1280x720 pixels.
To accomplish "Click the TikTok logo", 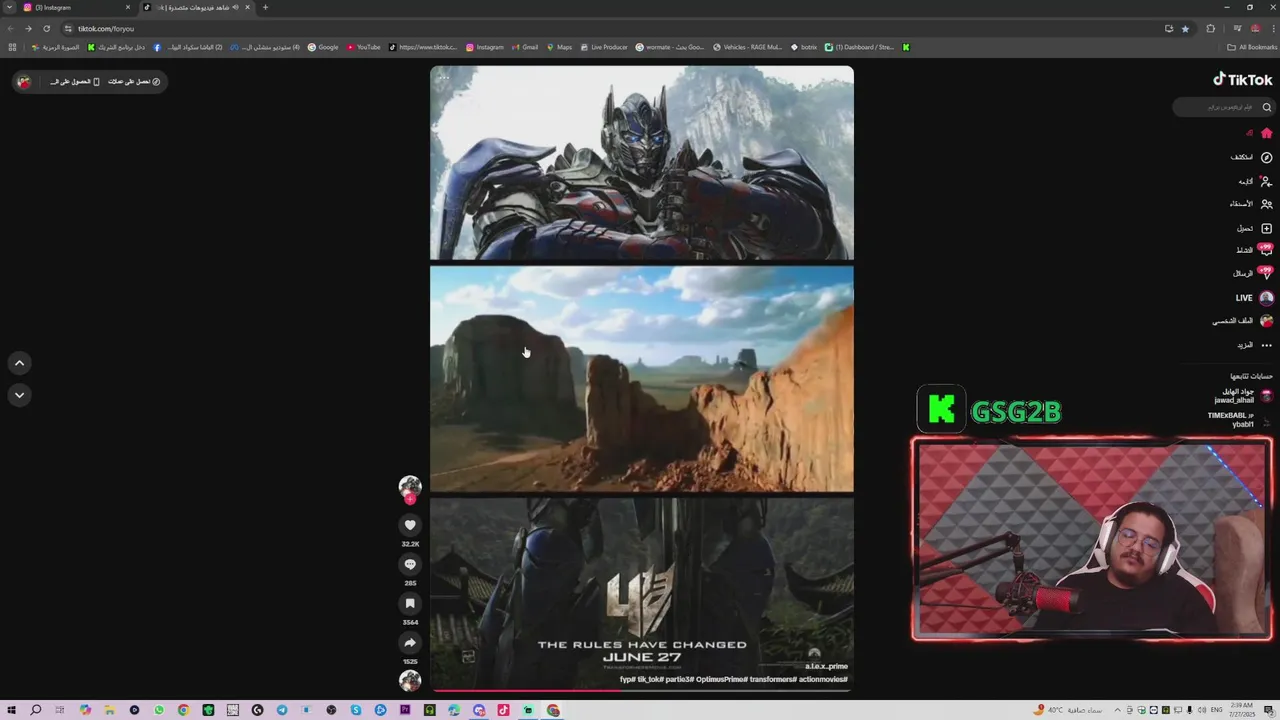I will [1243, 80].
